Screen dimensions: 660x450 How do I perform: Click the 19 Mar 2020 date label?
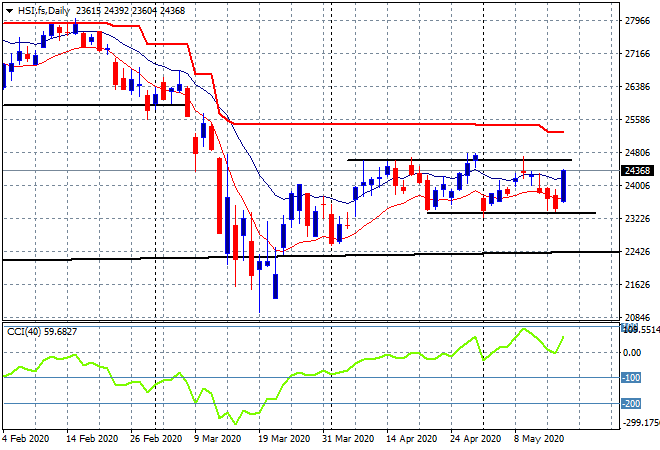284,439
